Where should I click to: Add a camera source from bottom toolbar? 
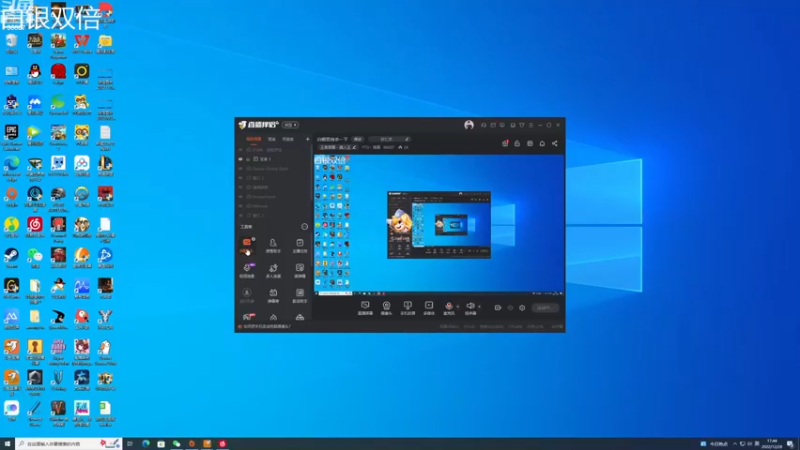point(386,308)
